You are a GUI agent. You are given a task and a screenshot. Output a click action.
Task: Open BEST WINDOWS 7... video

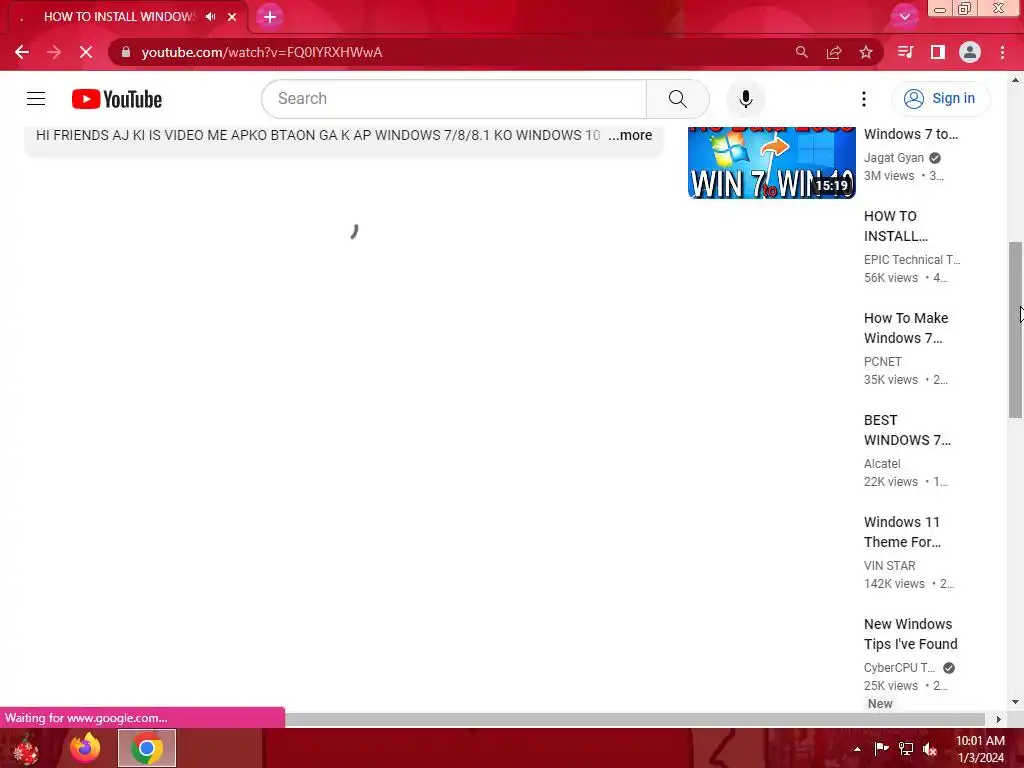907,430
